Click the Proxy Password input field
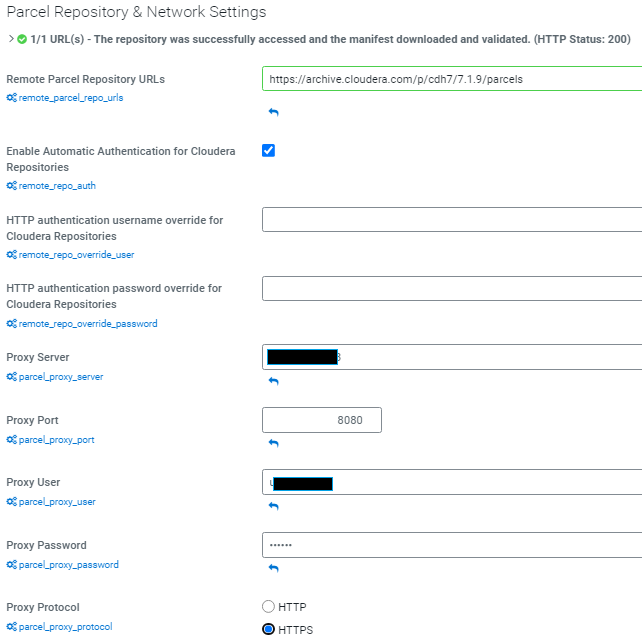Screen dimensions: 642x641 click(452, 545)
